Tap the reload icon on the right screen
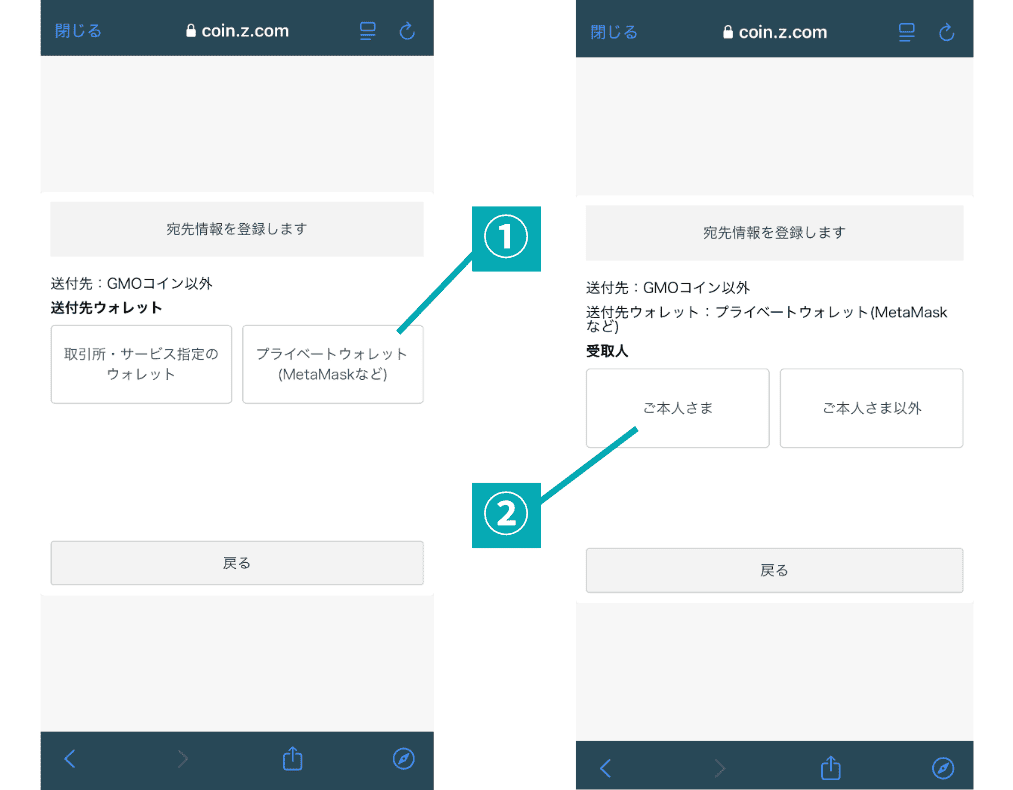 coord(946,32)
